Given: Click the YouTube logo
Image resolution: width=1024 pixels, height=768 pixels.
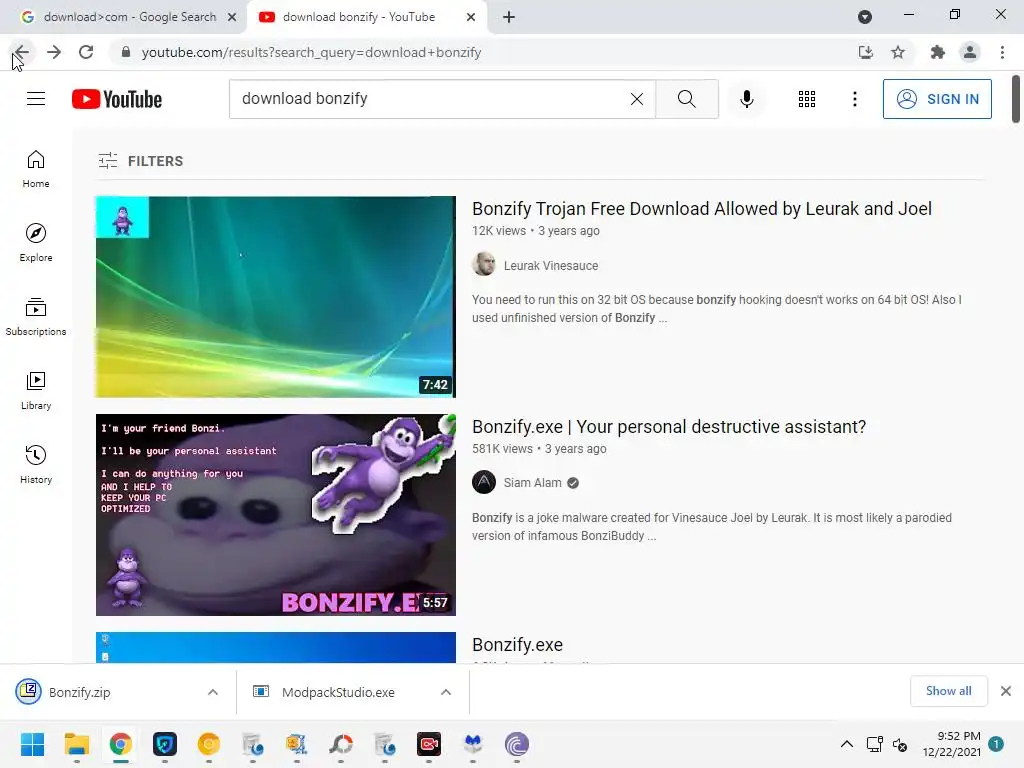Looking at the screenshot, I should coord(117,99).
